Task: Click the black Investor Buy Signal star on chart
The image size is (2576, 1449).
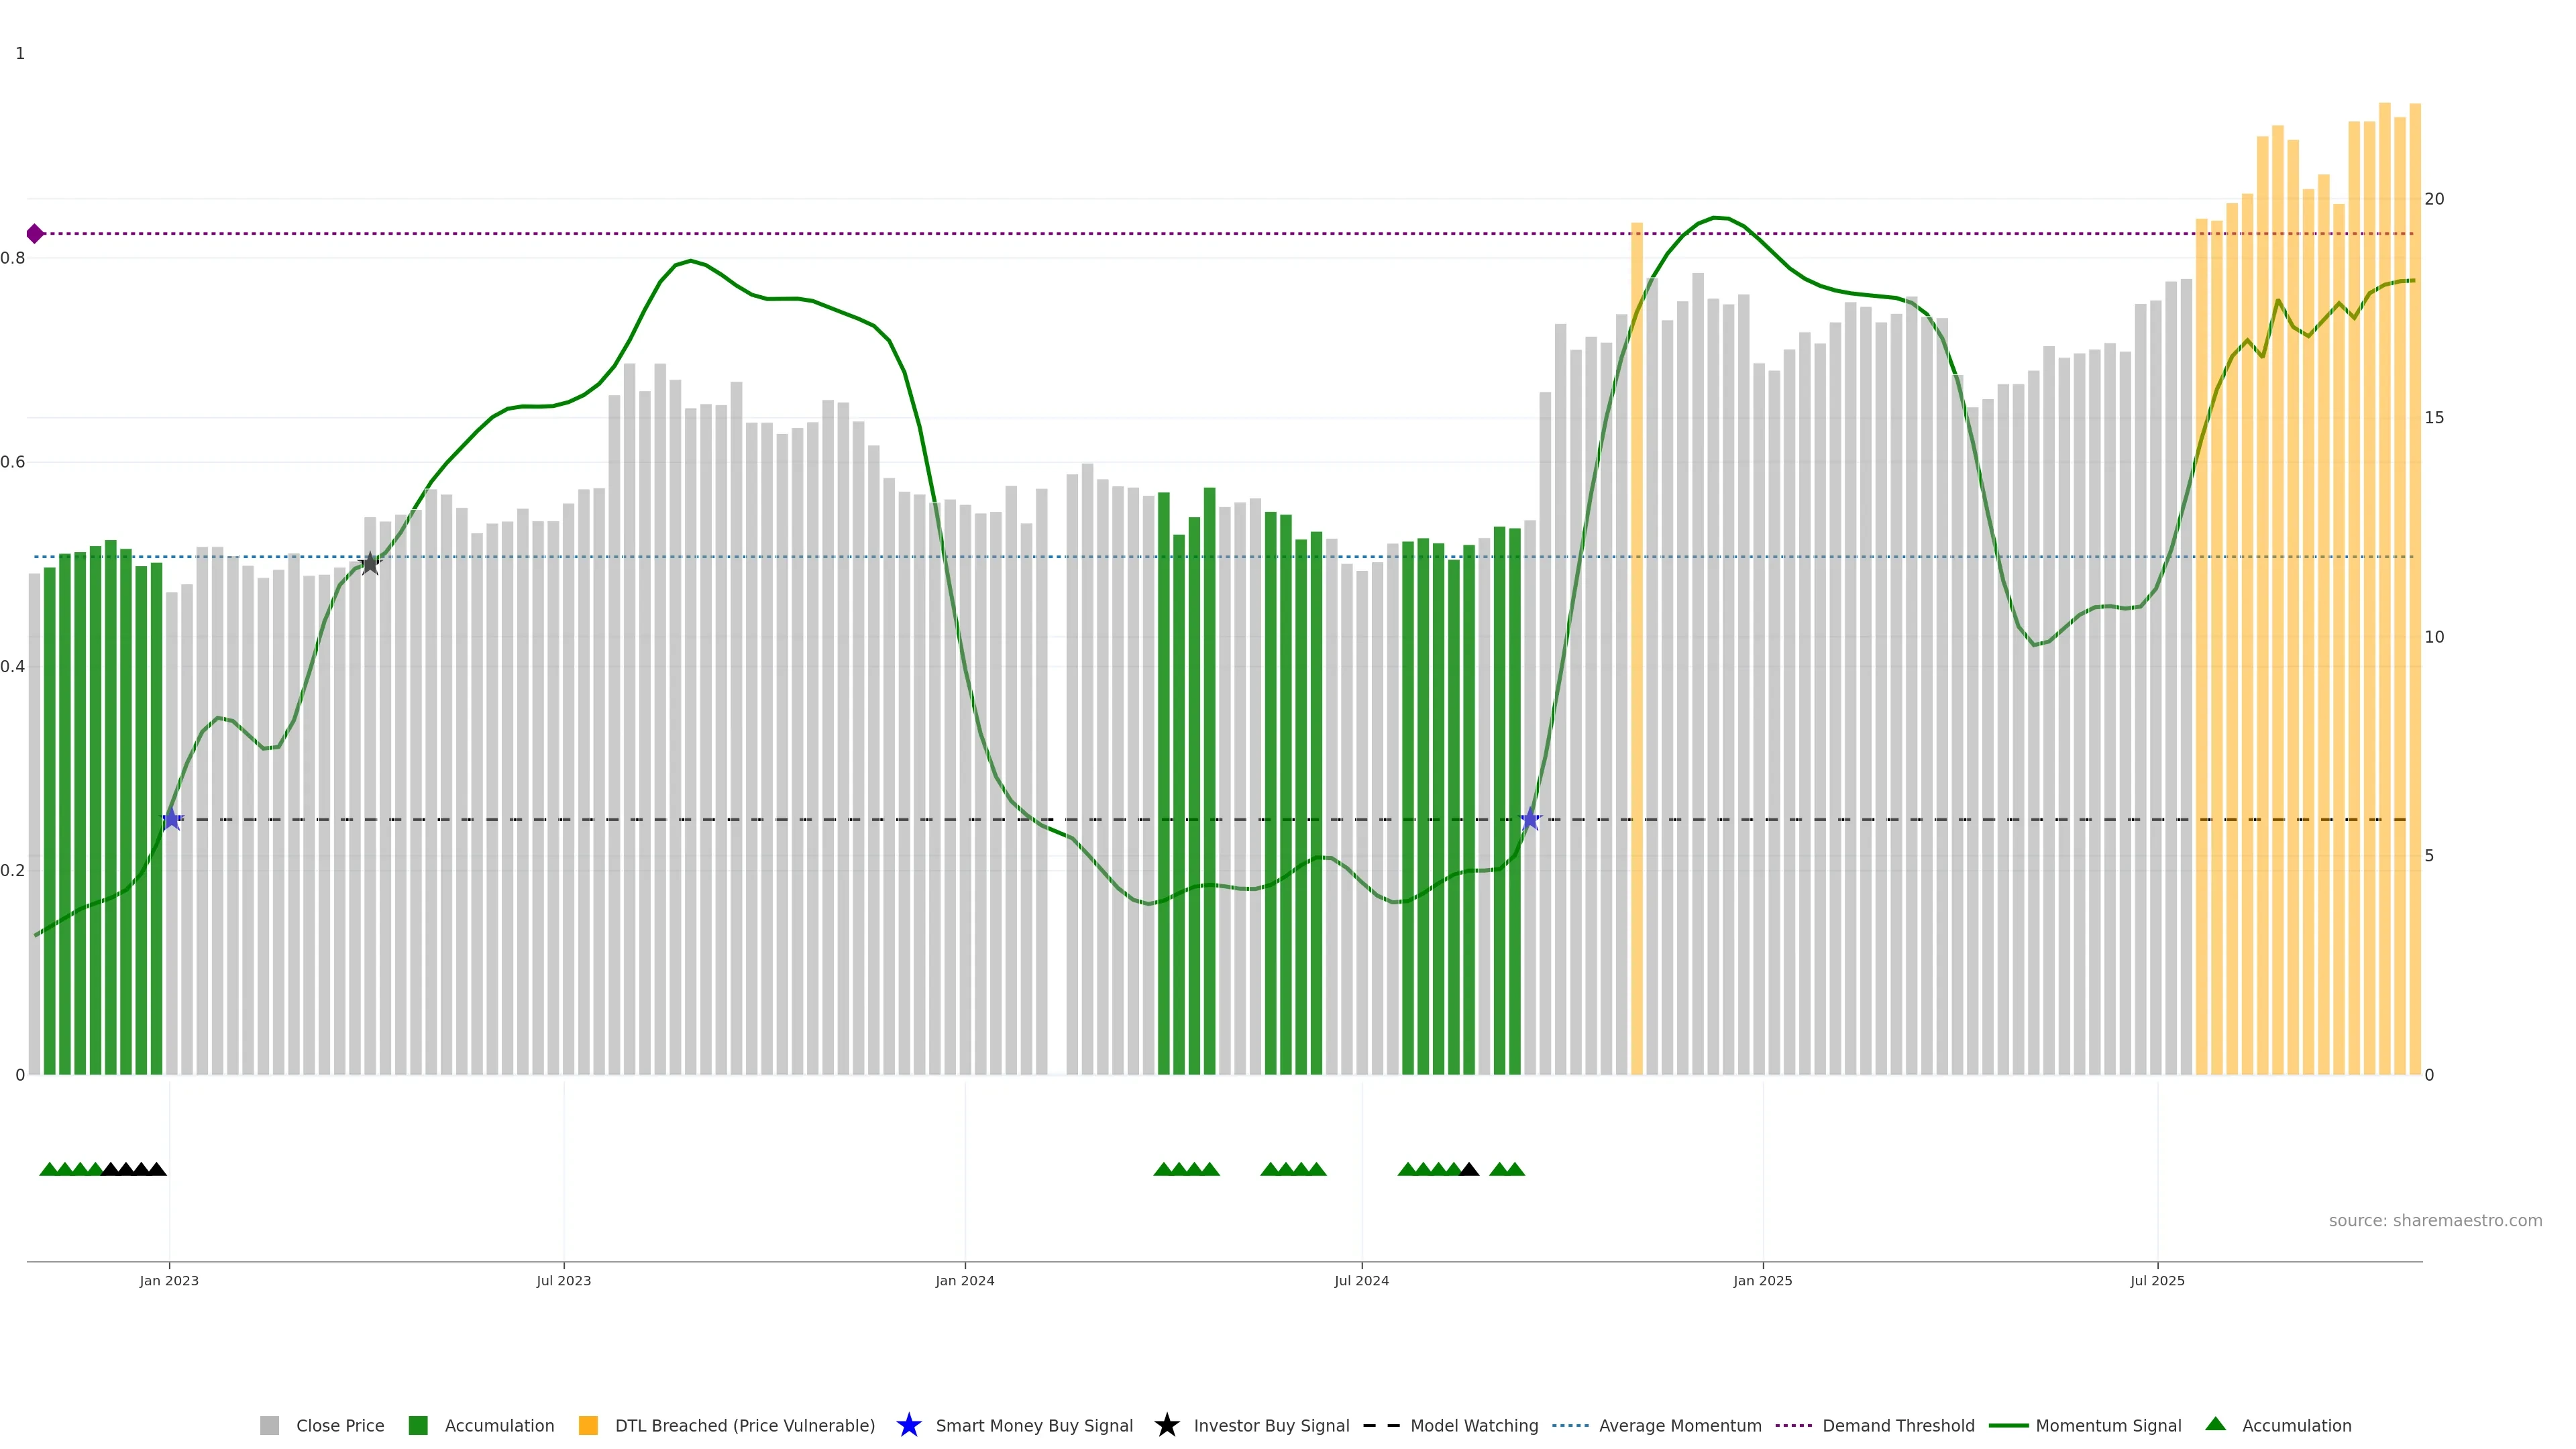Action: [x=370, y=563]
